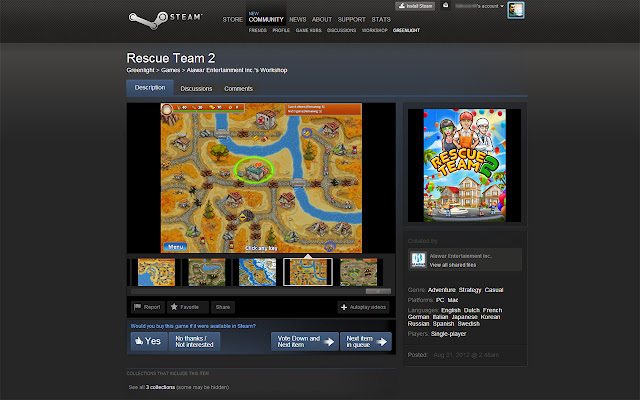Click the Report flag button

(x=148, y=307)
